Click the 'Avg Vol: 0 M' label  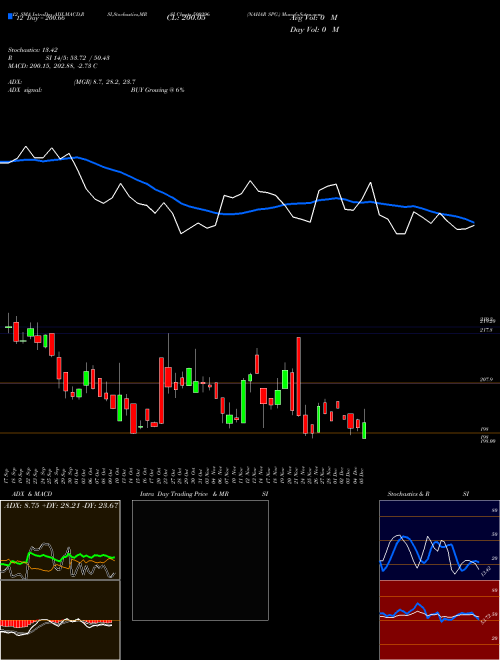[314, 18]
